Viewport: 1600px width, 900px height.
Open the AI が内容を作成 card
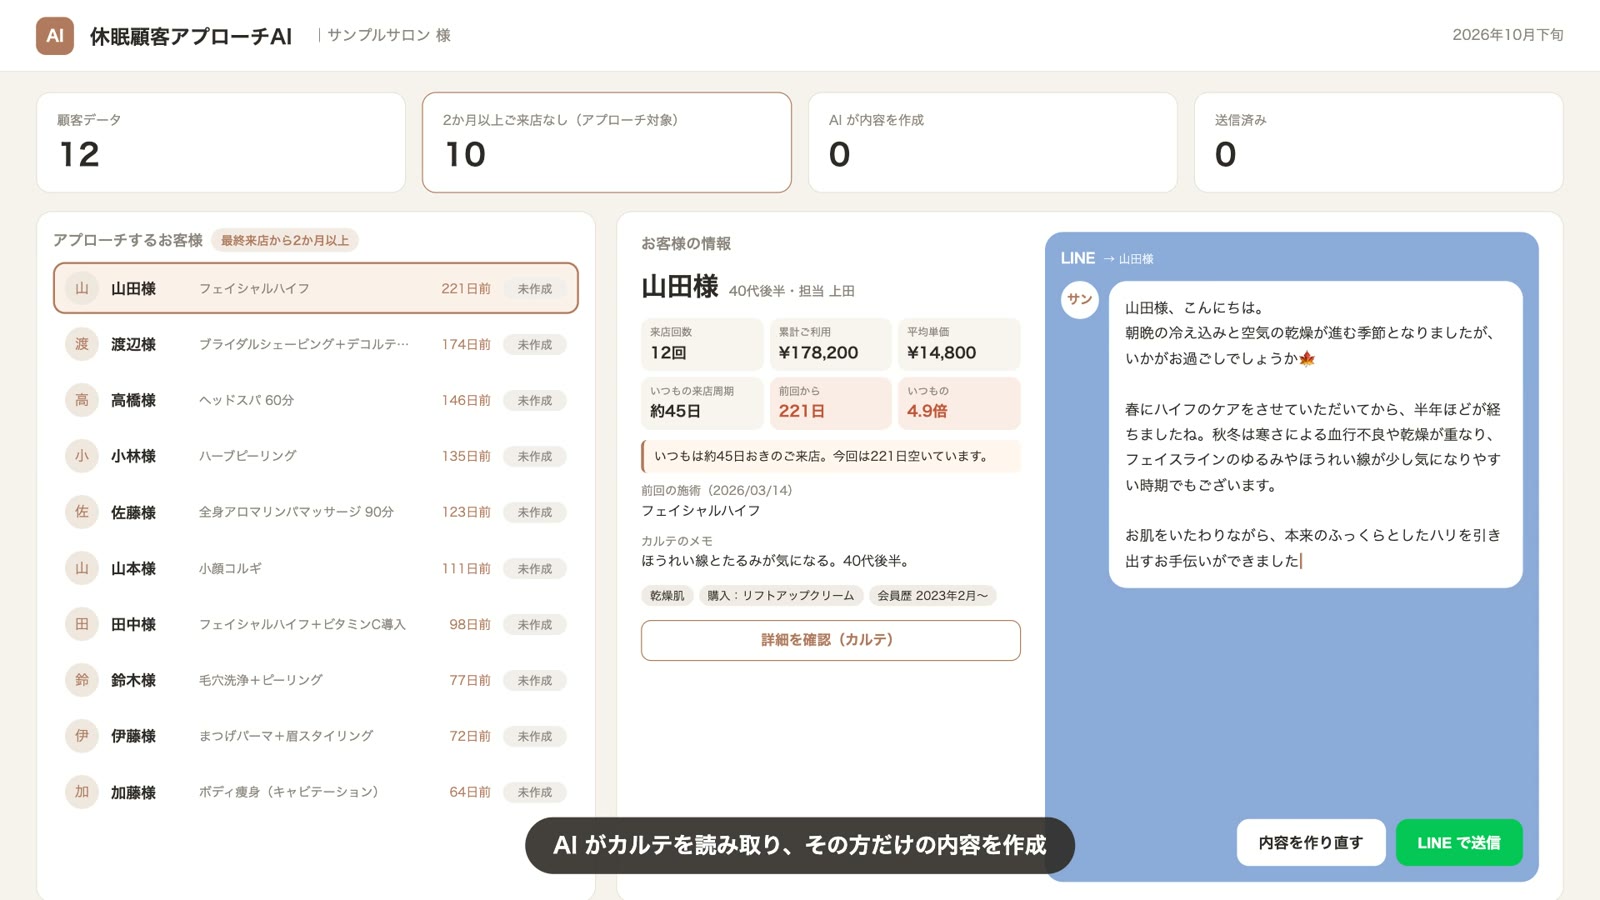[993, 142]
